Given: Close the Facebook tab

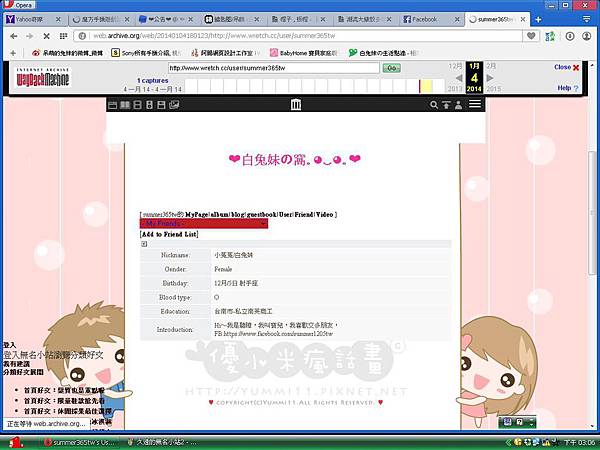Looking at the screenshot, I should (x=457, y=19).
